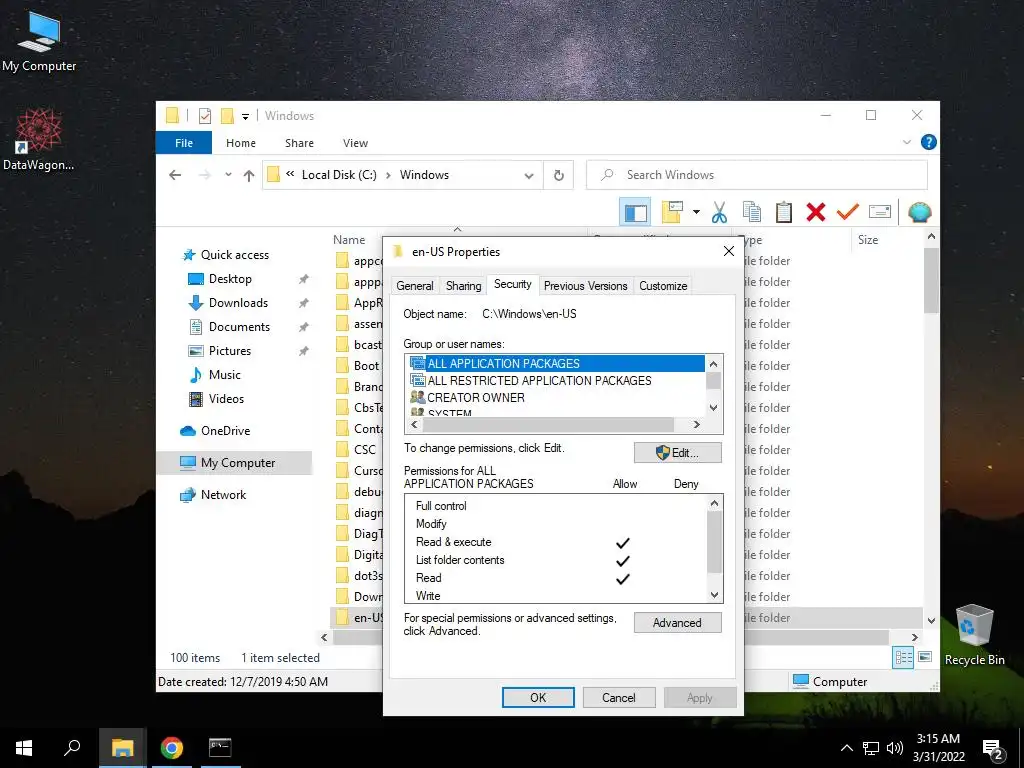Select Network in navigation pane
Screen dimensions: 1024x768
(x=223, y=495)
